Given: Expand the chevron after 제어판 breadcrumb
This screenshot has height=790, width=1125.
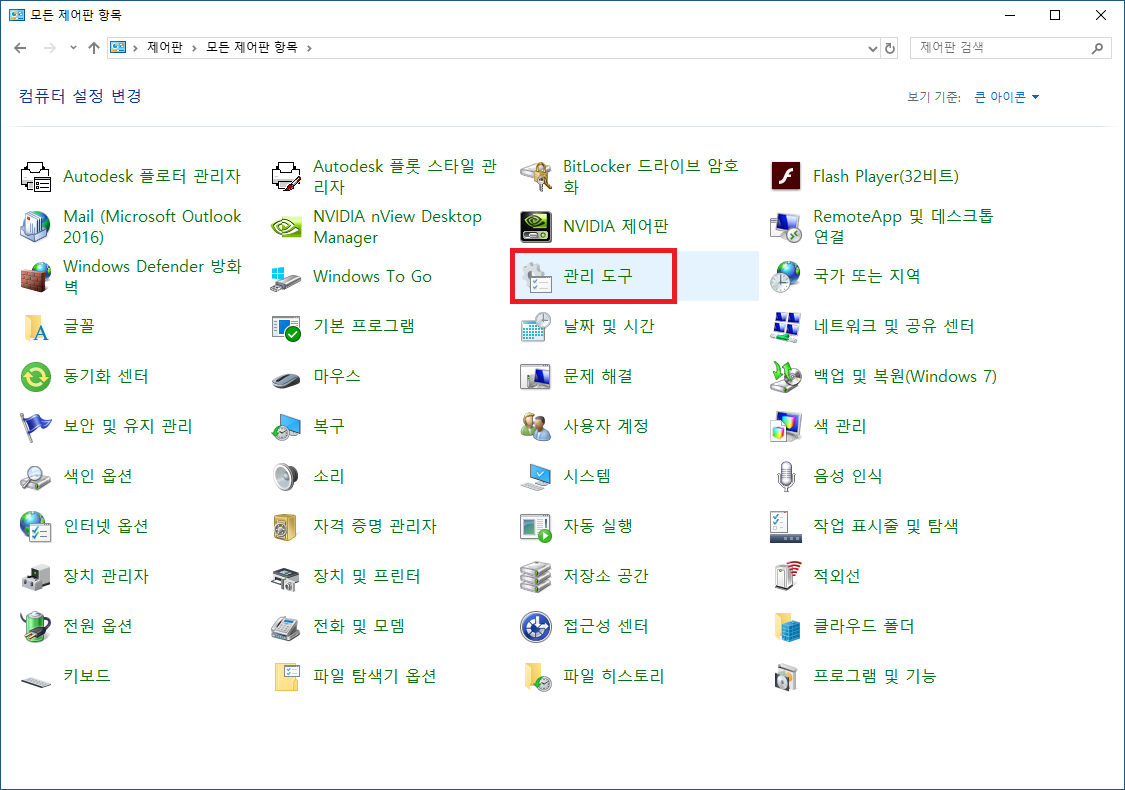Looking at the screenshot, I should (194, 48).
